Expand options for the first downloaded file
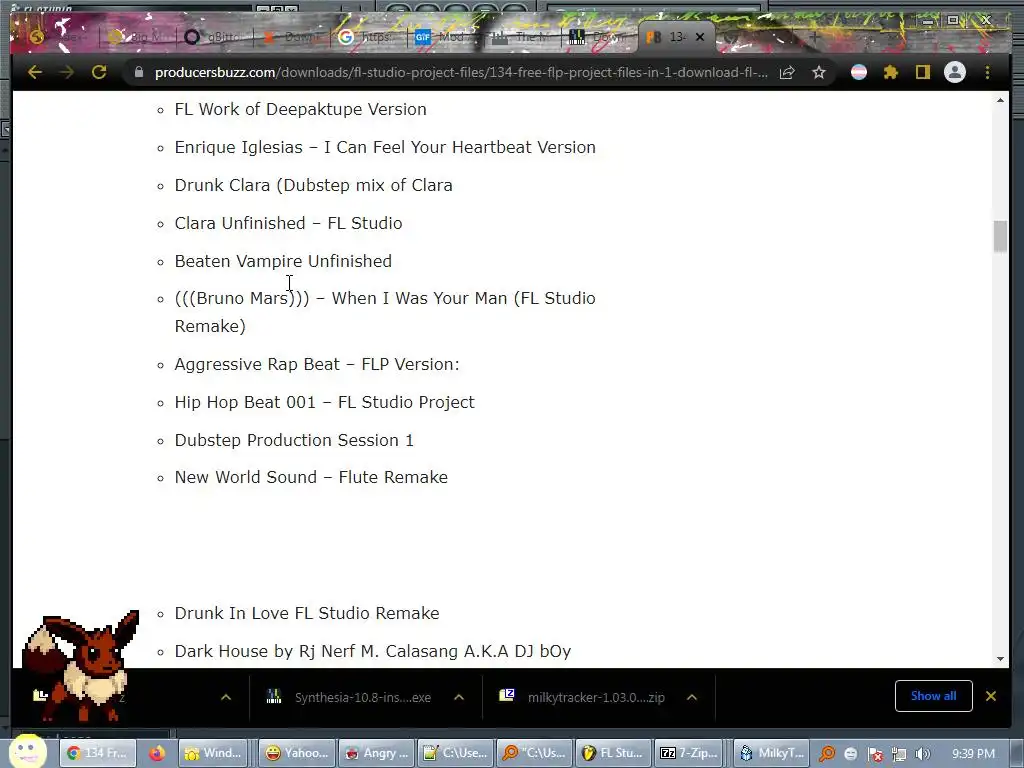 click(x=226, y=697)
